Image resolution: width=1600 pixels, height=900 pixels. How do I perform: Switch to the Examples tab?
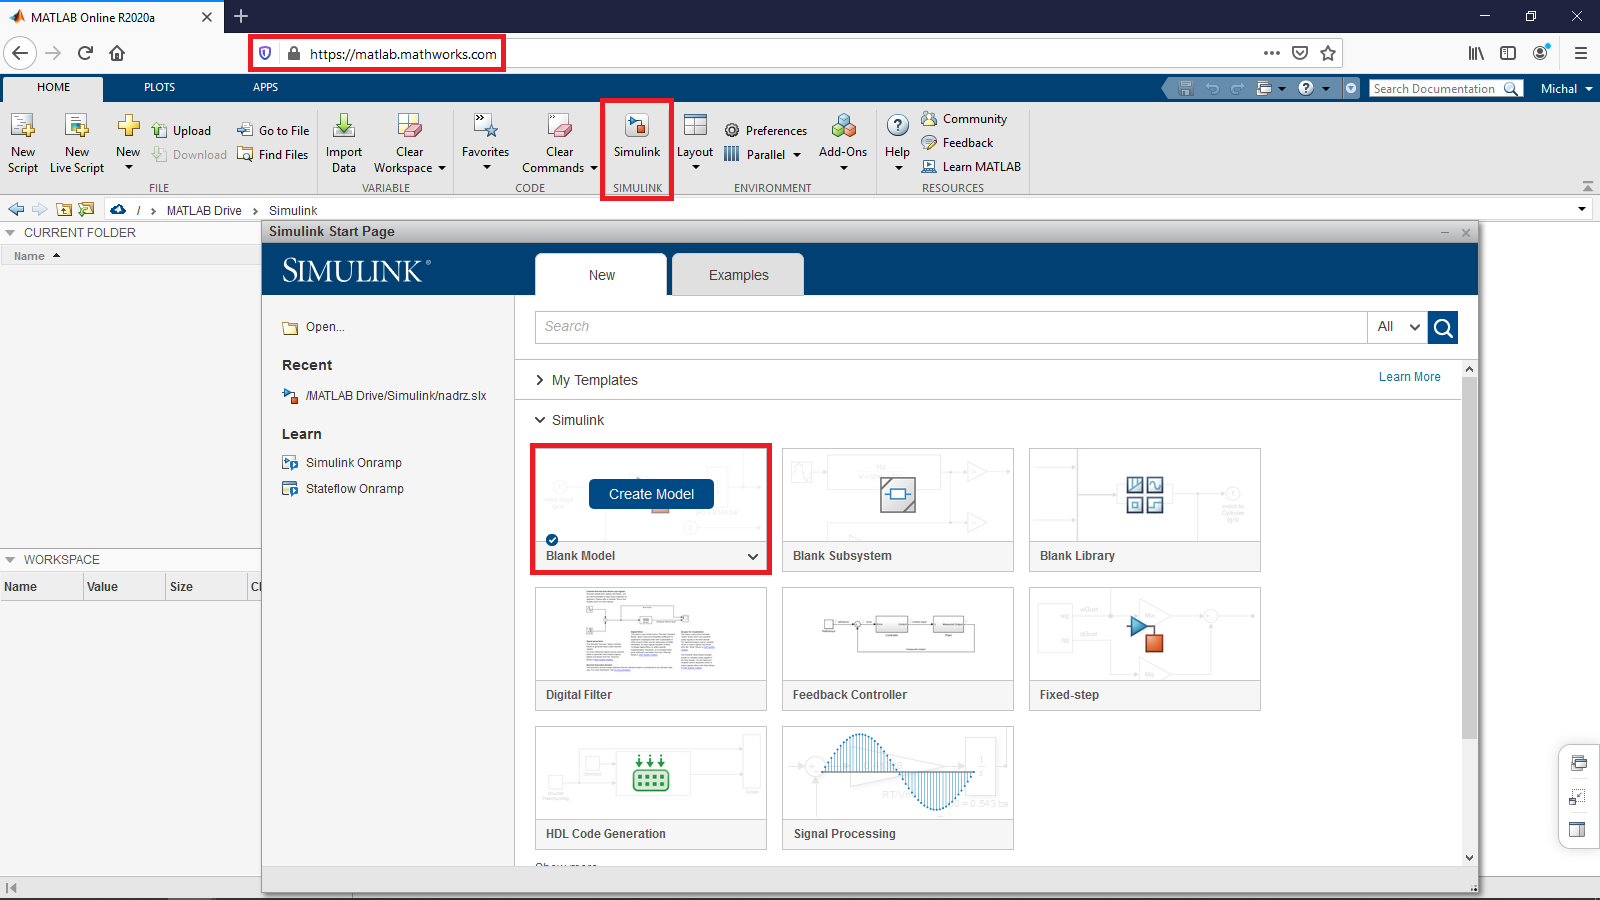pos(738,275)
